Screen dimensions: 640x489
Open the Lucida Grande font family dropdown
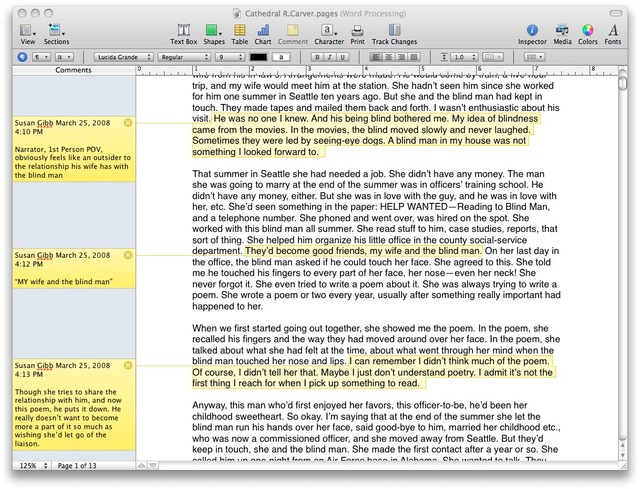[123, 57]
